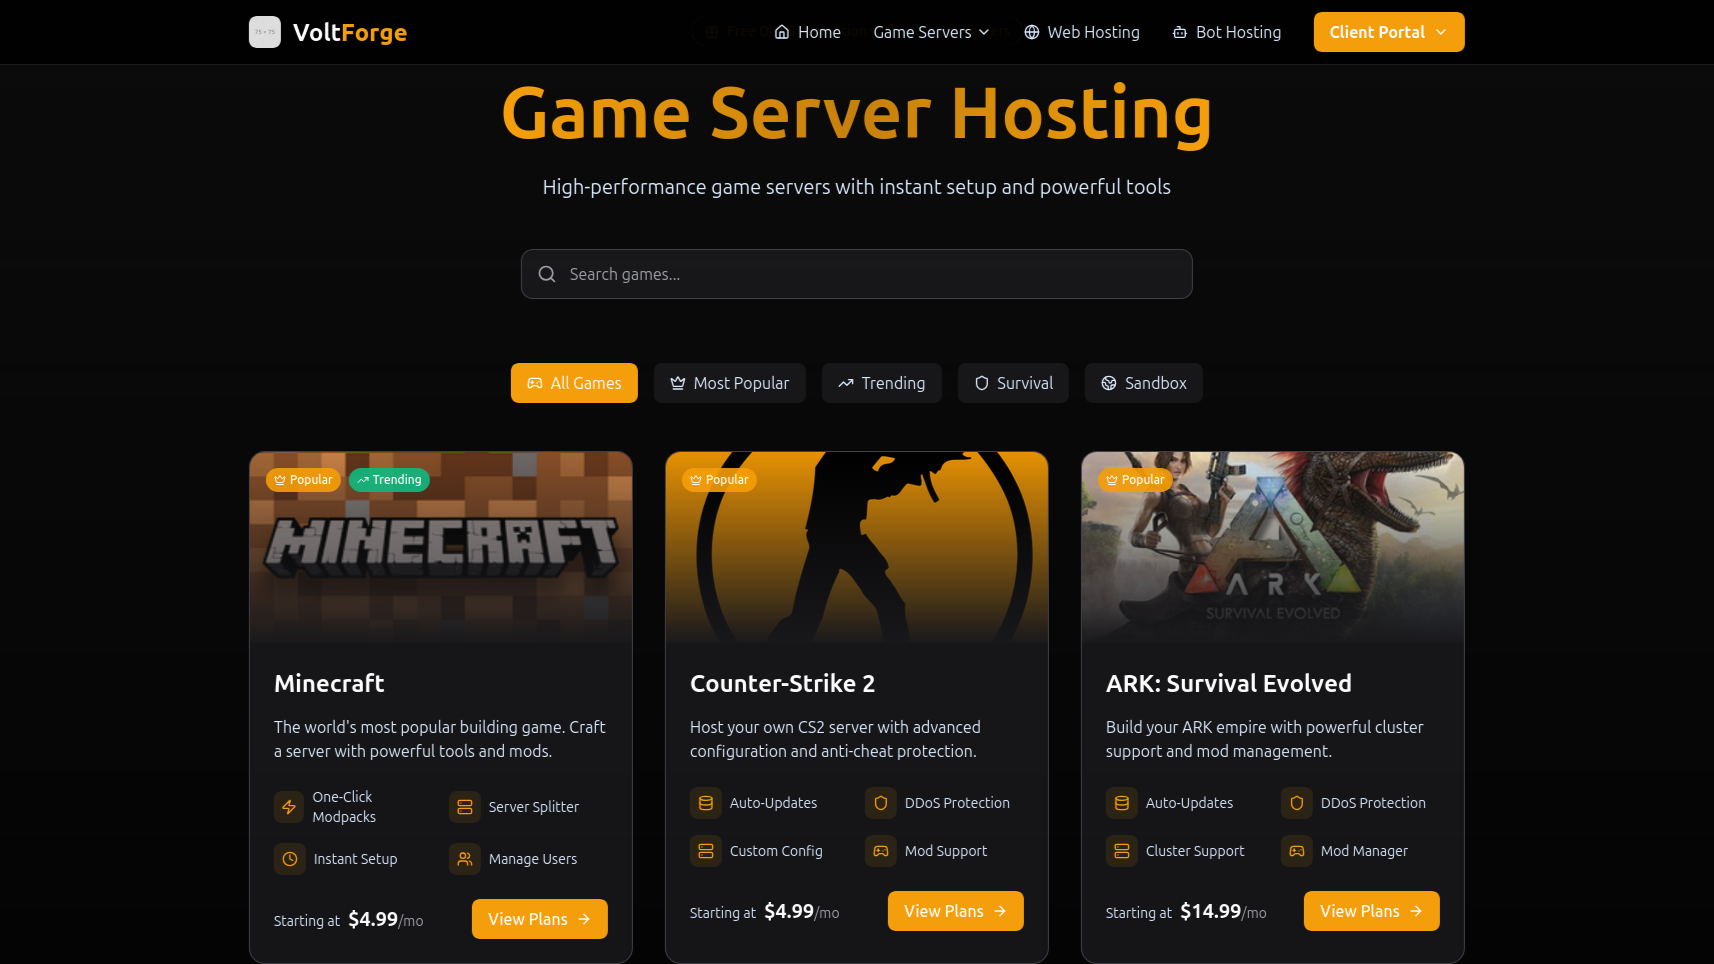Screen dimensions: 1714x964
Task: View Plans for ARK: Survival Evolved
Action: (1371, 911)
